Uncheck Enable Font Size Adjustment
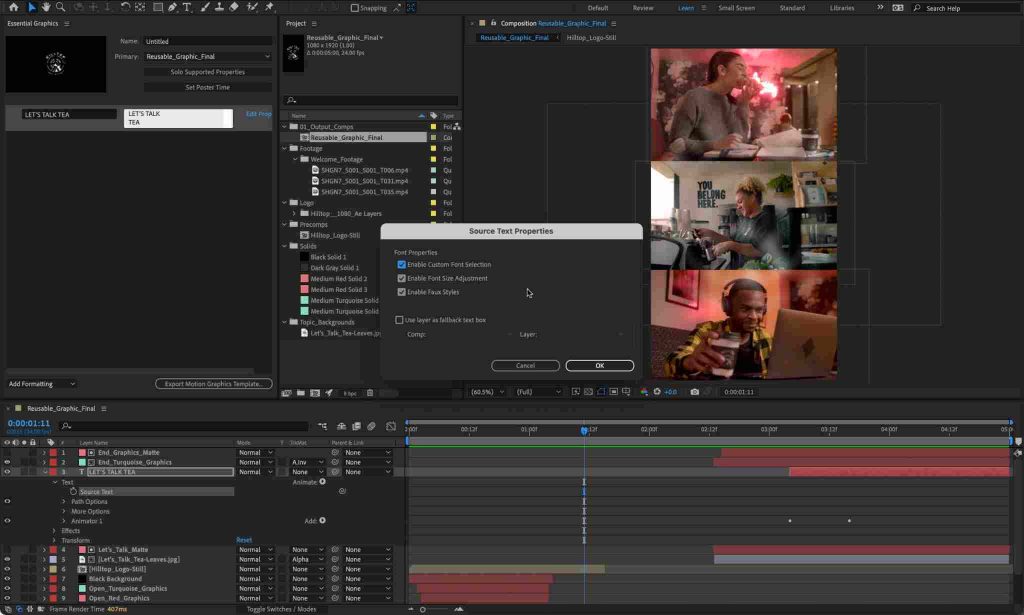 click(x=401, y=278)
